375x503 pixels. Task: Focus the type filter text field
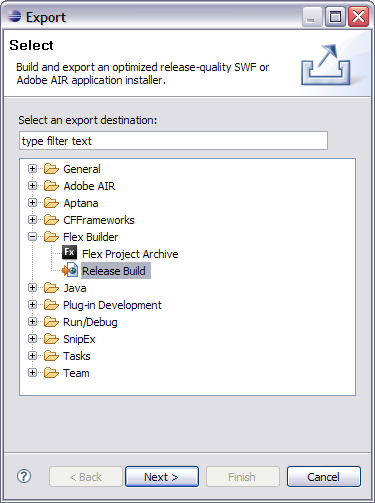[173, 141]
